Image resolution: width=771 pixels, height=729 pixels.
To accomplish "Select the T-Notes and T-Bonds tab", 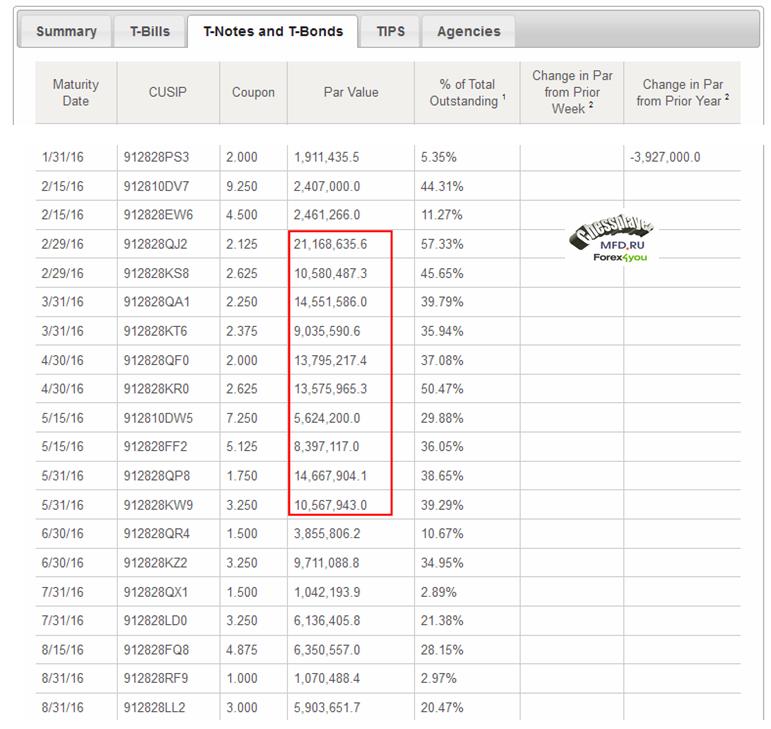I will (x=272, y=31).
